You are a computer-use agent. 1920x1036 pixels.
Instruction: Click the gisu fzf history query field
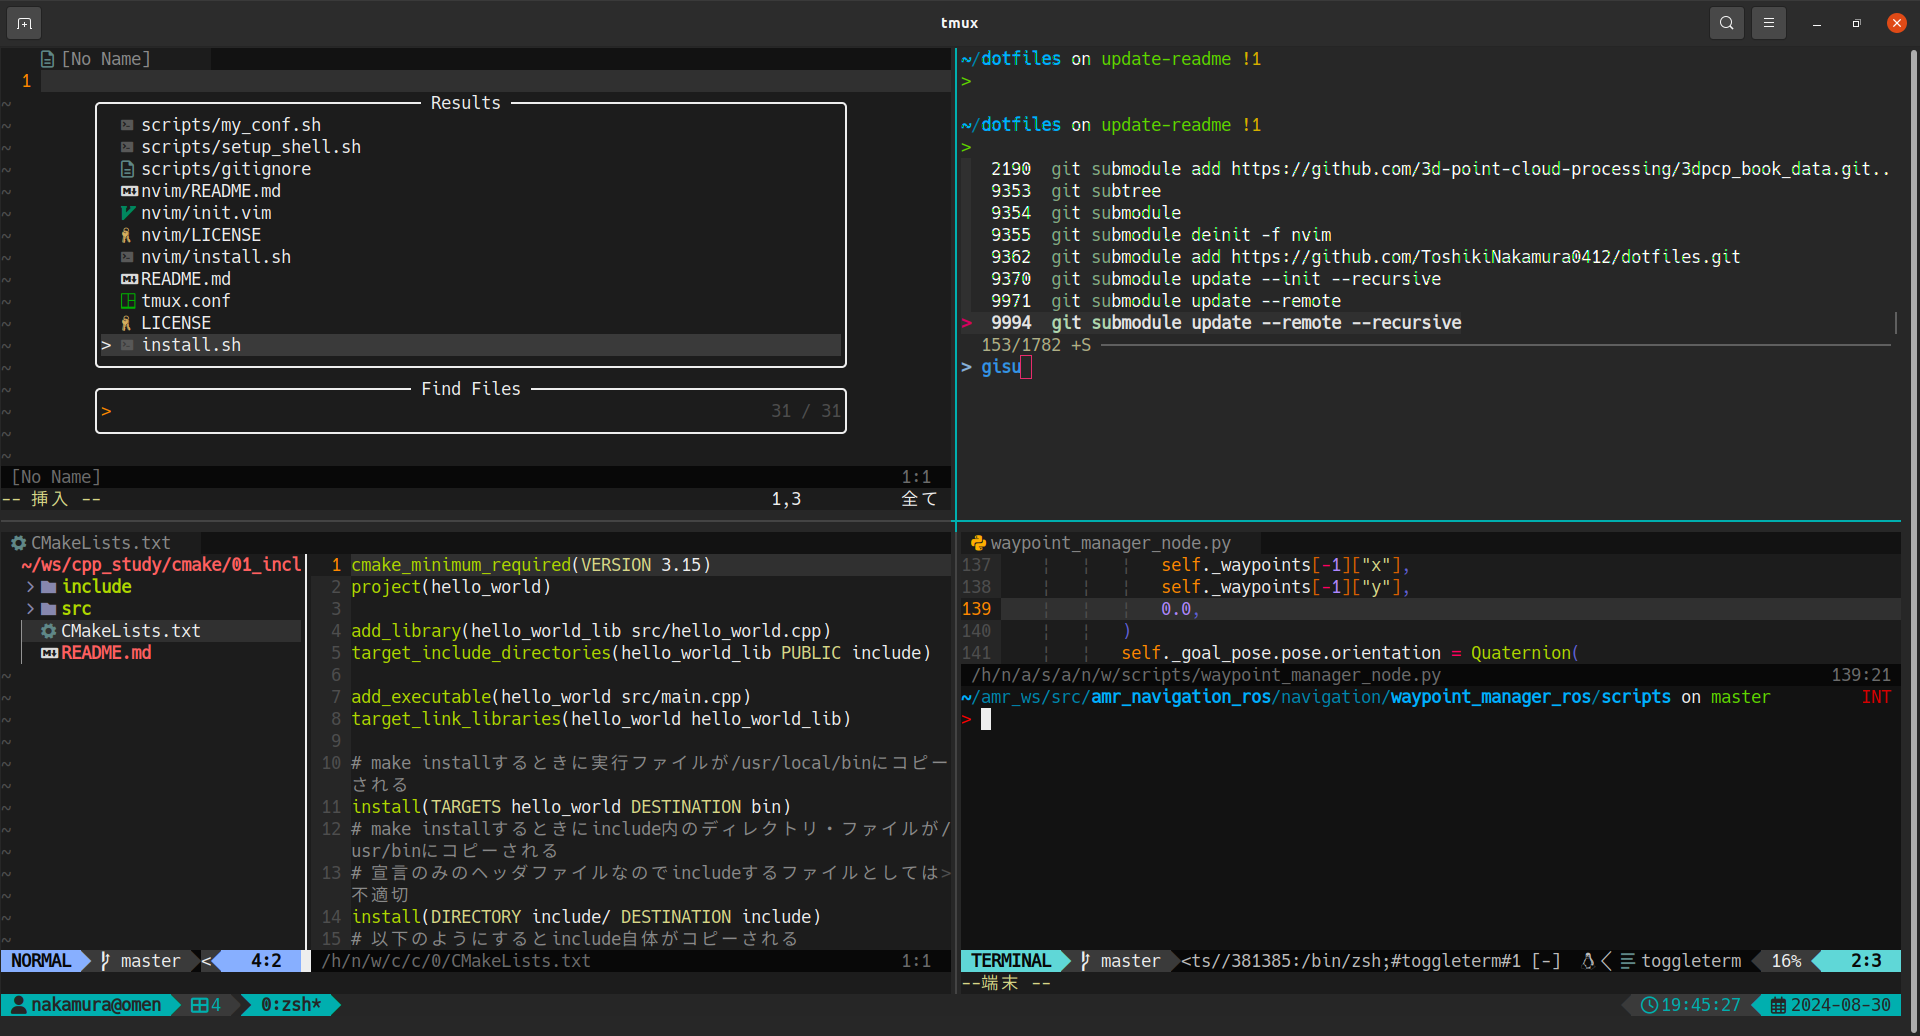click(1001, 367)
